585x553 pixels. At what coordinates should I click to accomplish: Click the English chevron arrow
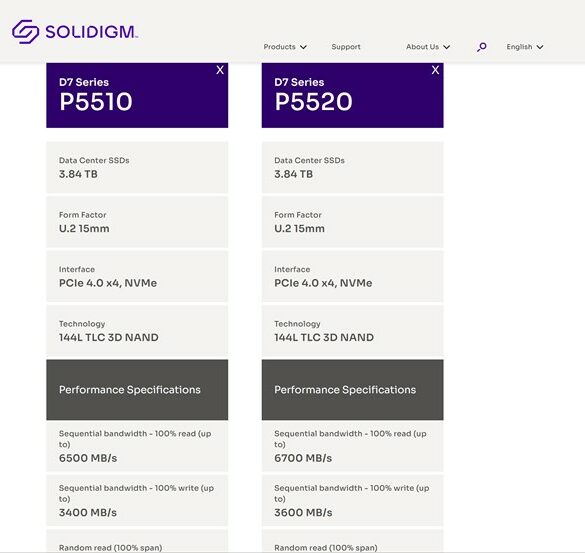click(x=540, y=47)
